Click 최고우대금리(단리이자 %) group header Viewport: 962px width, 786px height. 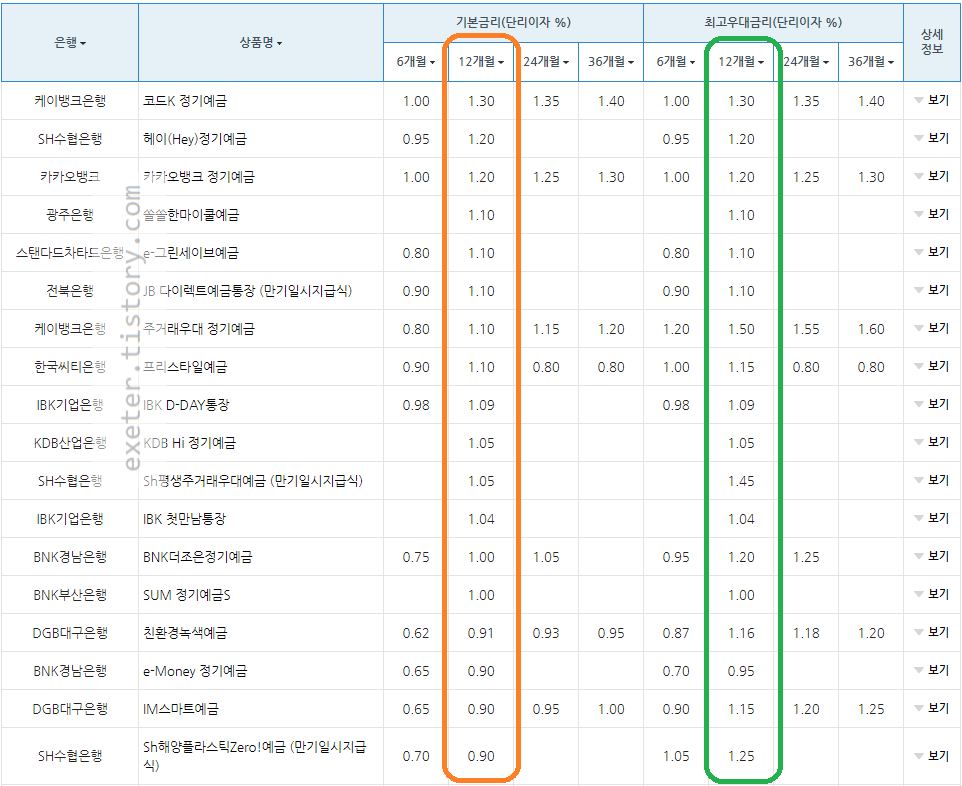click(x=773, y=23)
